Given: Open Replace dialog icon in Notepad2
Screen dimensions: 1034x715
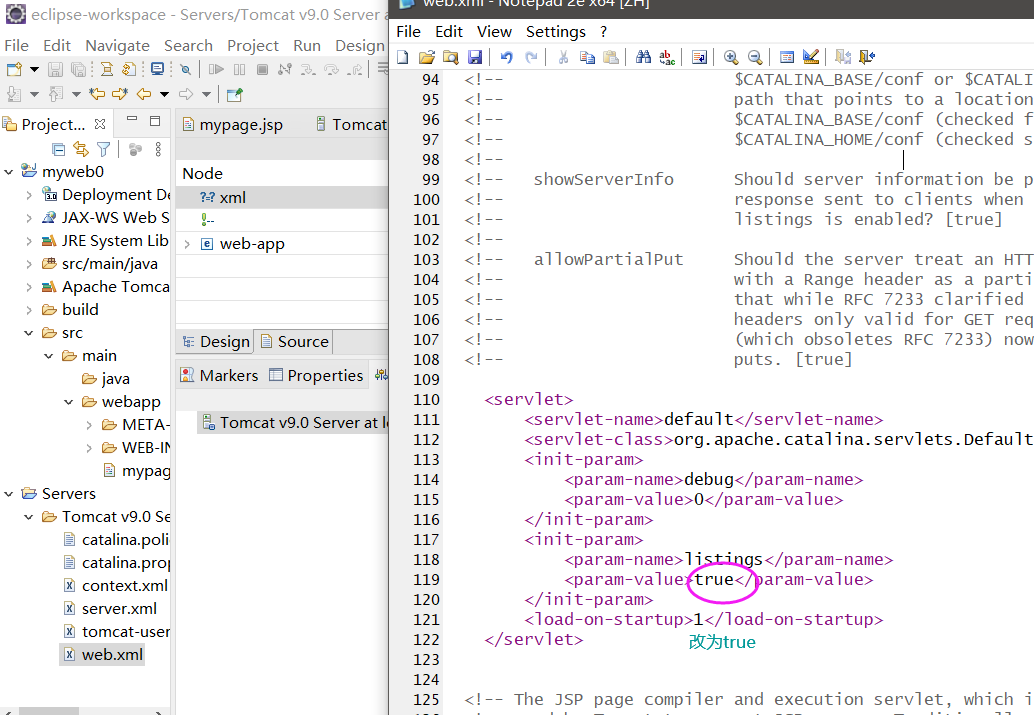Looking at the screenshot, I should 667,57.
